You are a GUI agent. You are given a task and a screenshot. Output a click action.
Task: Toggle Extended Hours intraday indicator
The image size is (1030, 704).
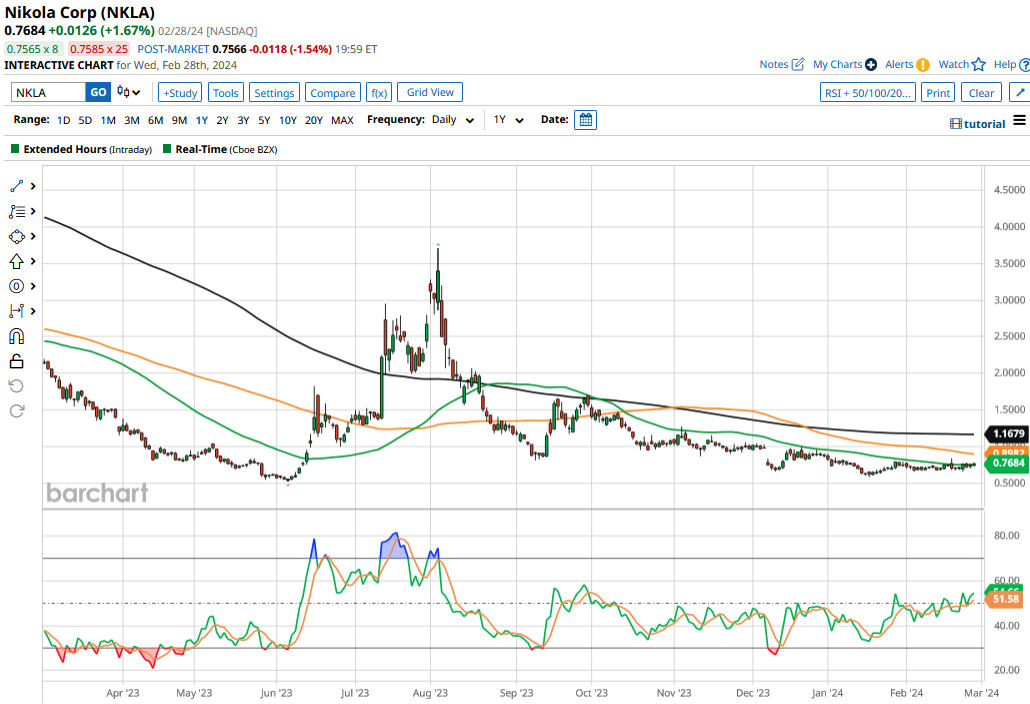pos(15,149)
